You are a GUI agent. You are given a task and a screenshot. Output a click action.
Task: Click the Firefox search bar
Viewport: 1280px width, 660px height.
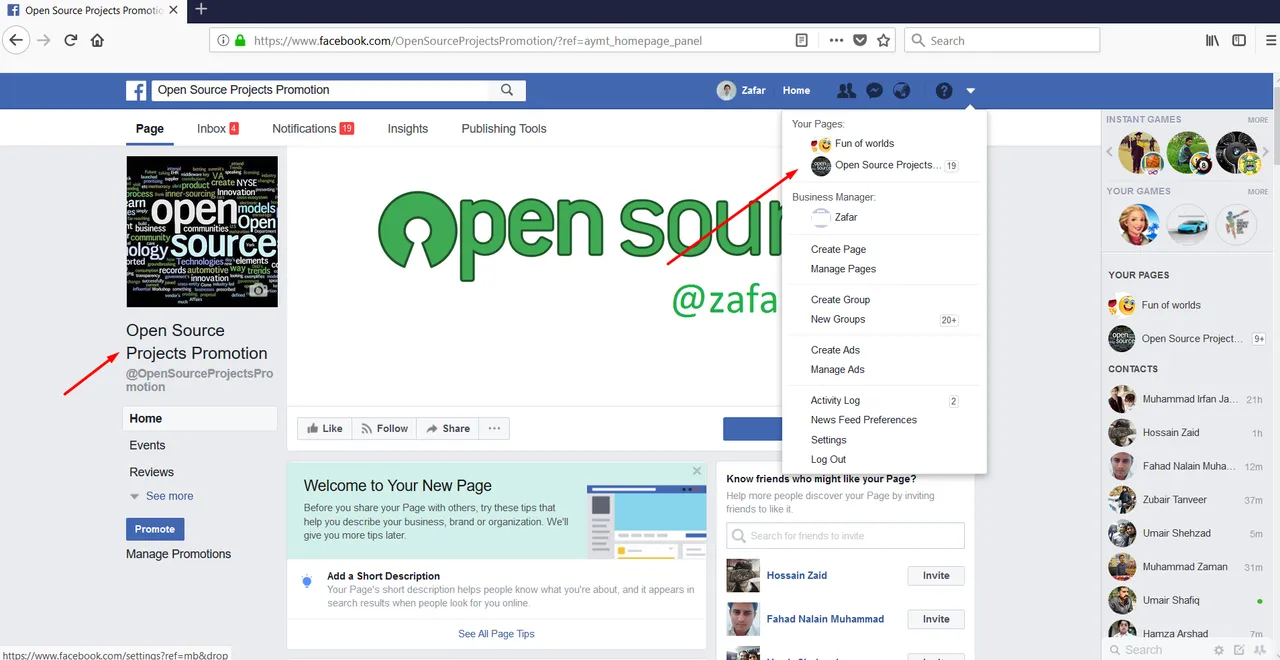pyautogui.click(x=1001, y=40)
